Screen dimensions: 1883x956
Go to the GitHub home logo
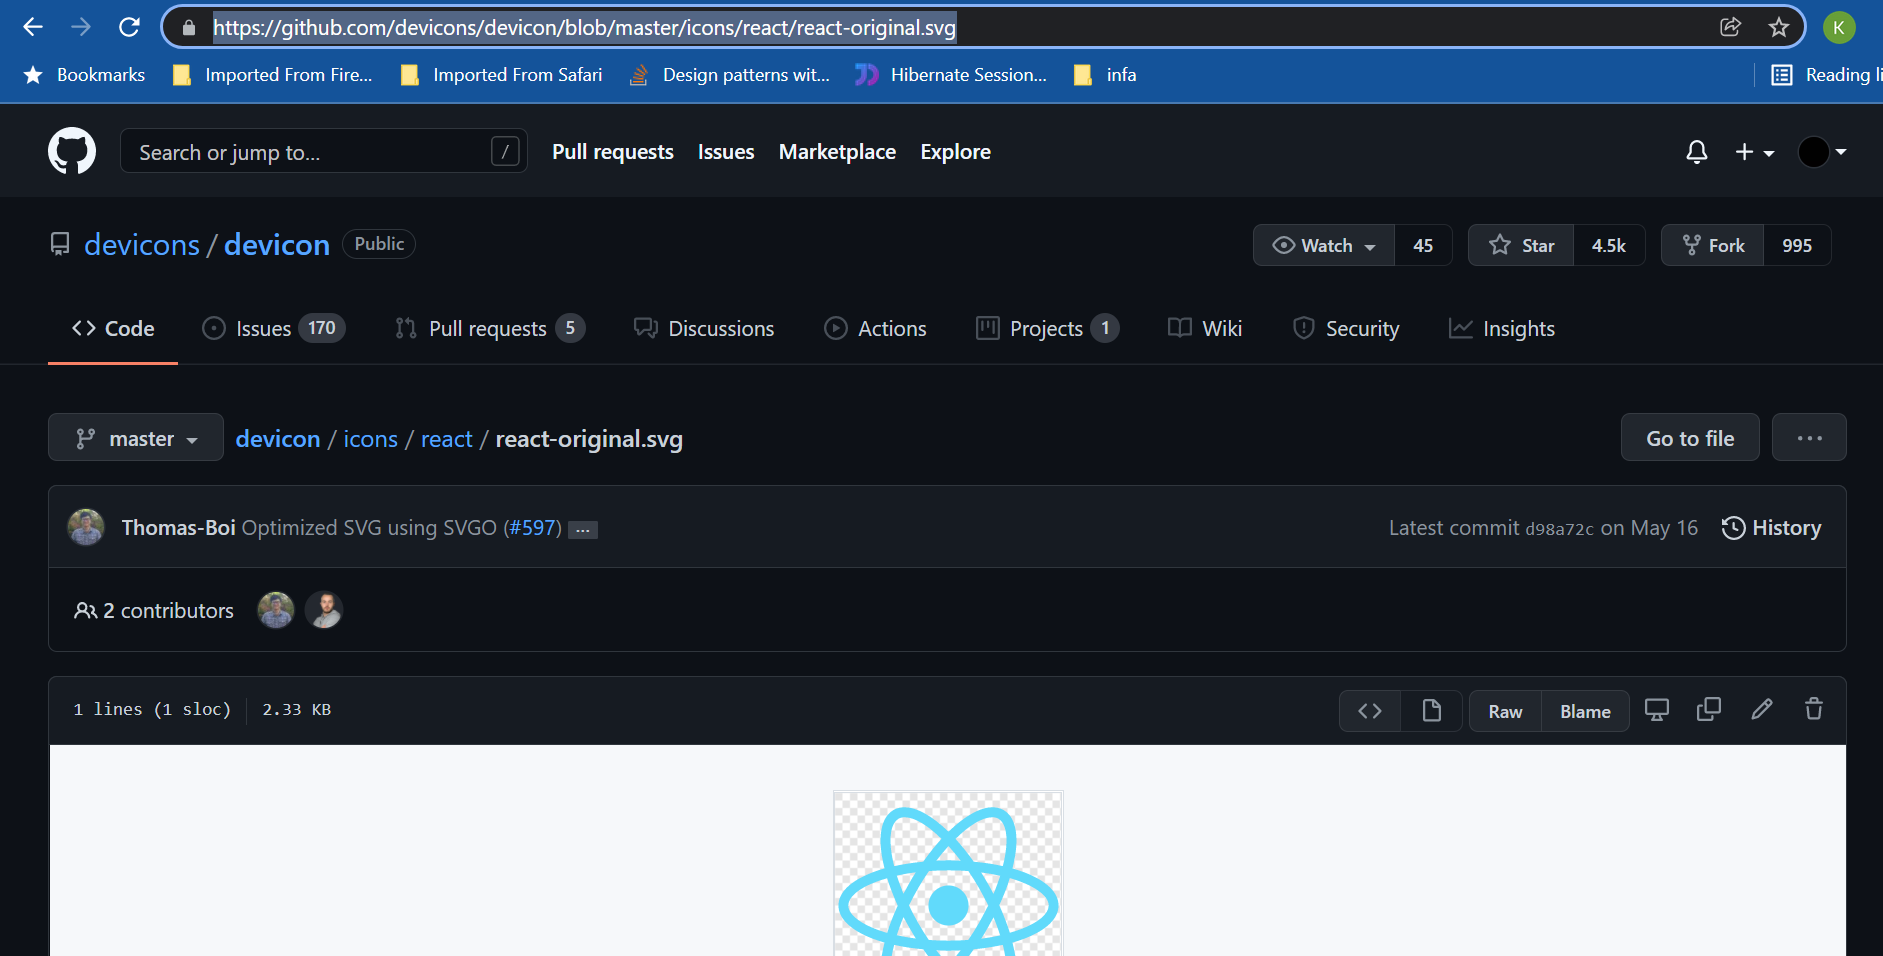72,151
